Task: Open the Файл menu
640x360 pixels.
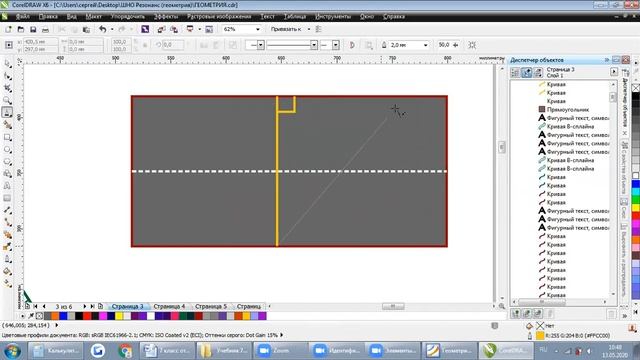Action: [x=22, y=16]
